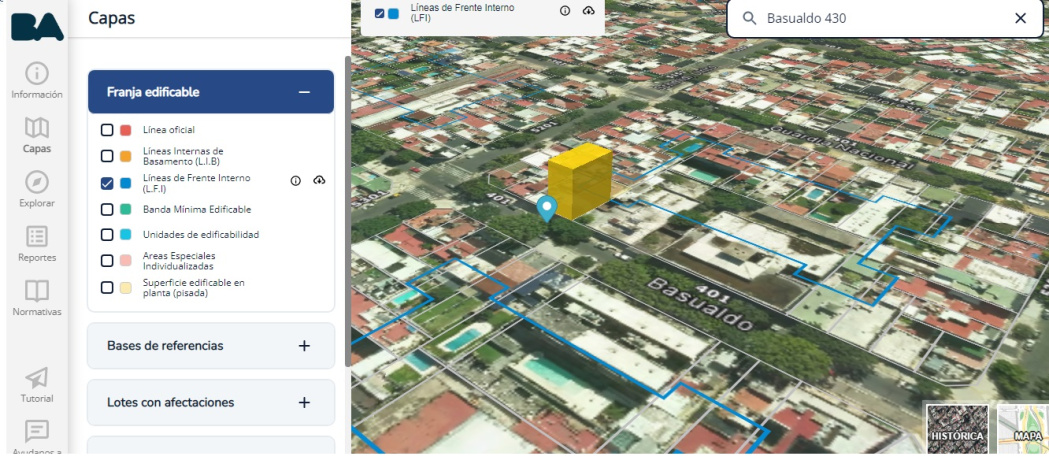Open the Información sidebar icon
Image resolution: width=1049 pixels, height=460 pixels.
pos(37,73)
